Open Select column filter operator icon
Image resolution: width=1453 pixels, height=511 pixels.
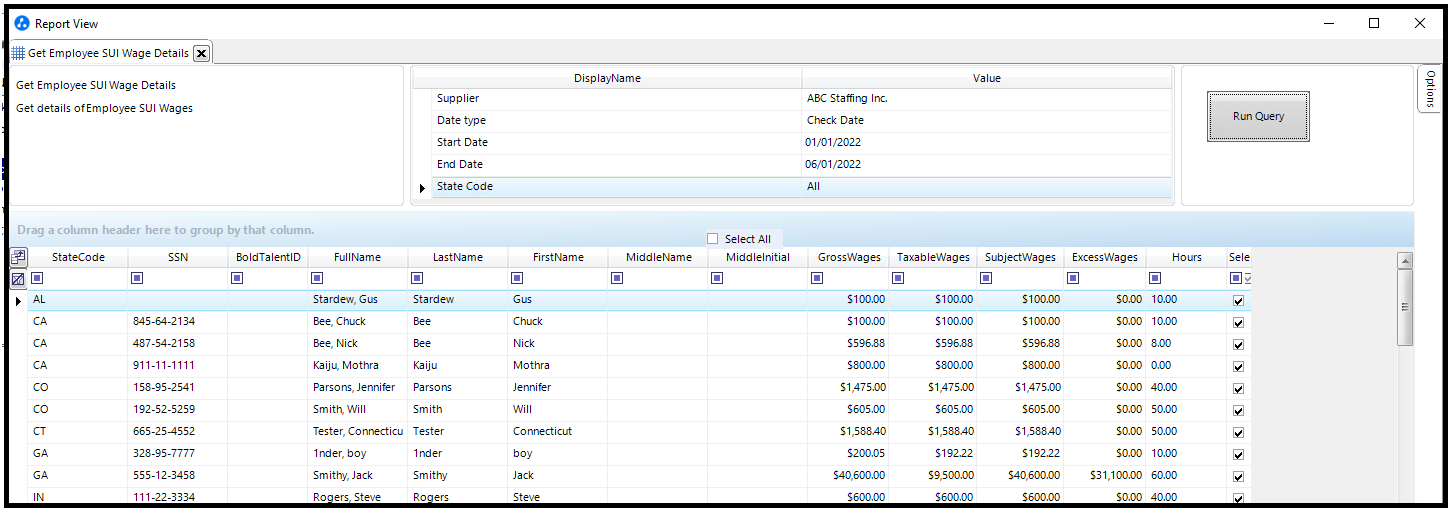(x=1236, y=279)
